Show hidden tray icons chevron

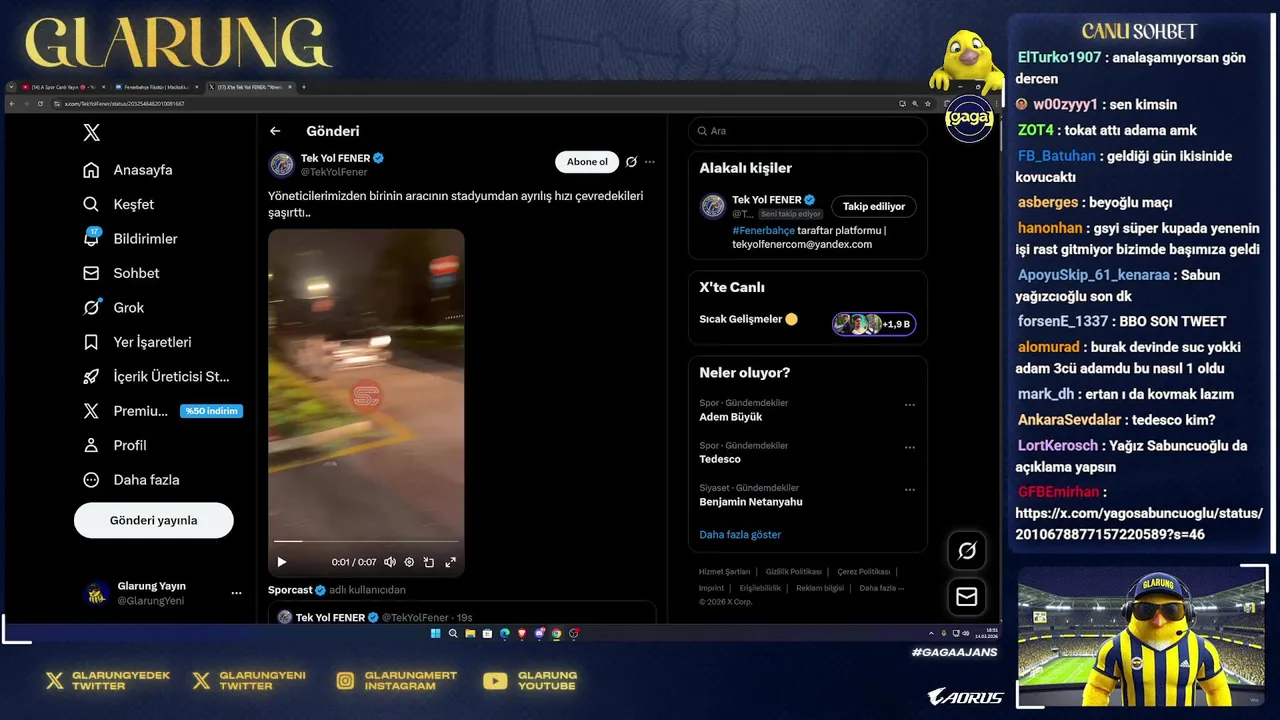931,633
